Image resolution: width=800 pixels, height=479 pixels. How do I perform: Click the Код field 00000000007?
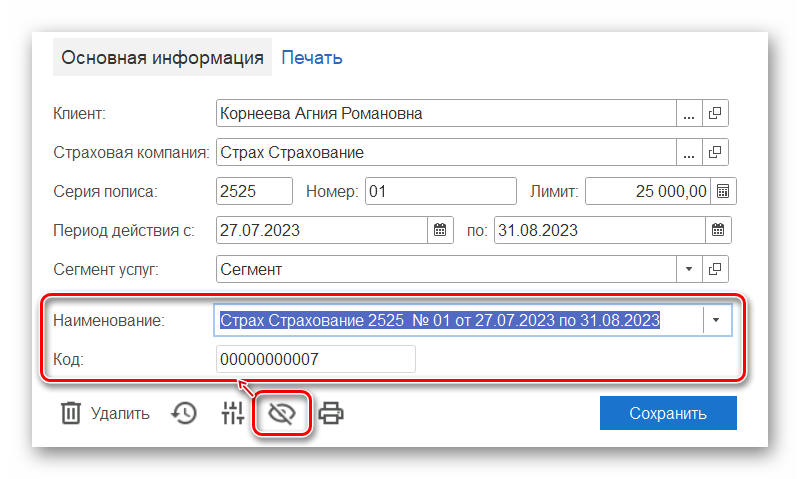(x=316, y=359)
